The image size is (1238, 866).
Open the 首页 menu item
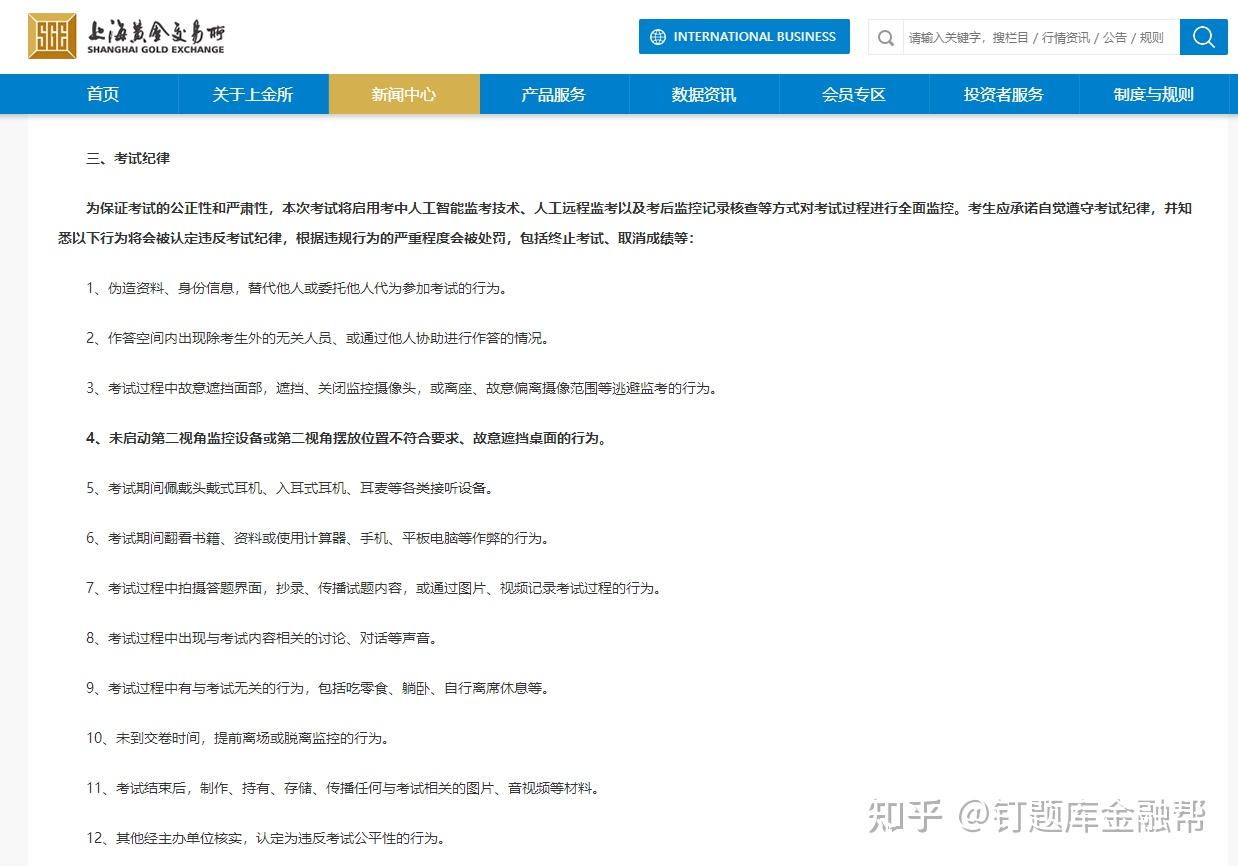coord(102,93)
